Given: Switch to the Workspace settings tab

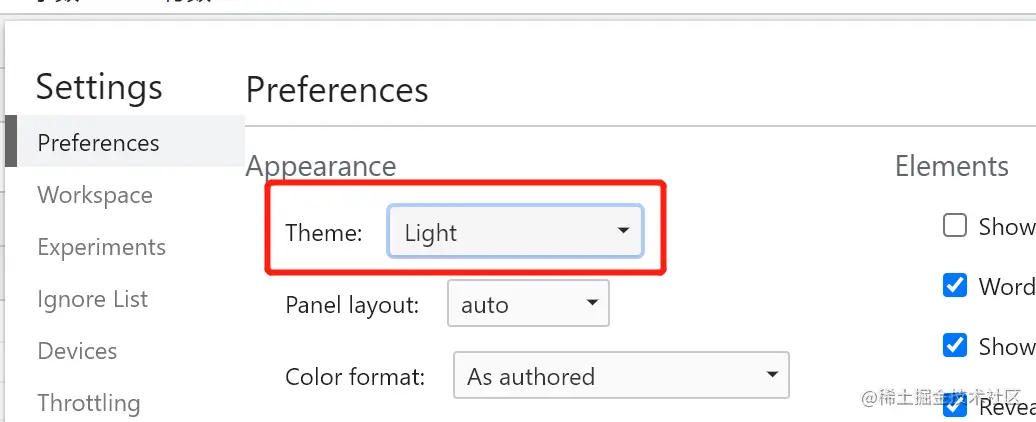Looking at the screenshot, I should (x=95, y=195).
